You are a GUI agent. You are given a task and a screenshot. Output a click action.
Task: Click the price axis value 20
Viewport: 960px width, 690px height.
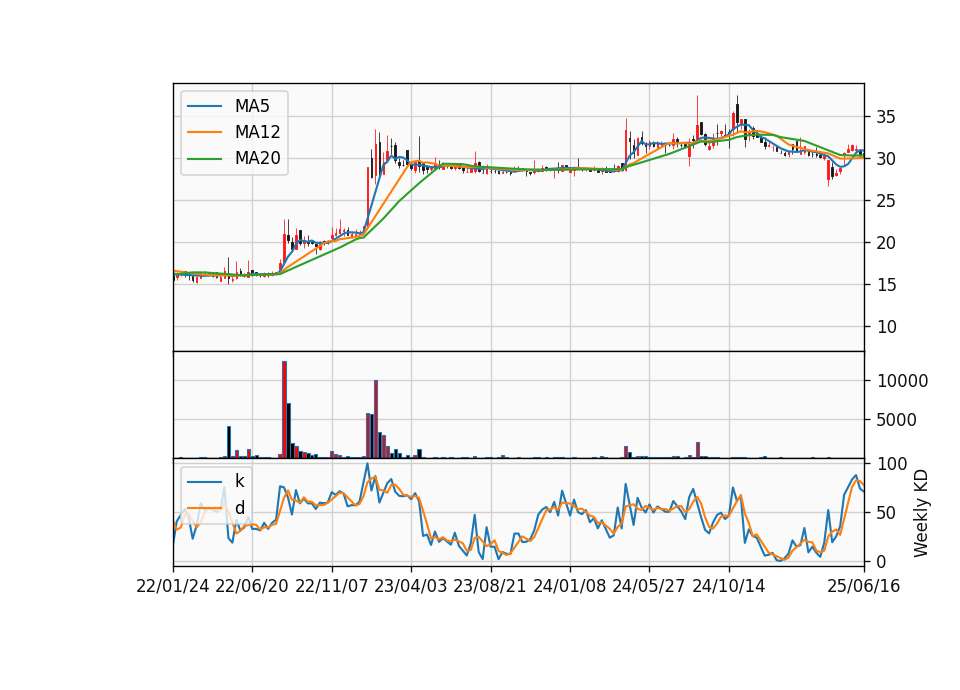click(886, 243)
